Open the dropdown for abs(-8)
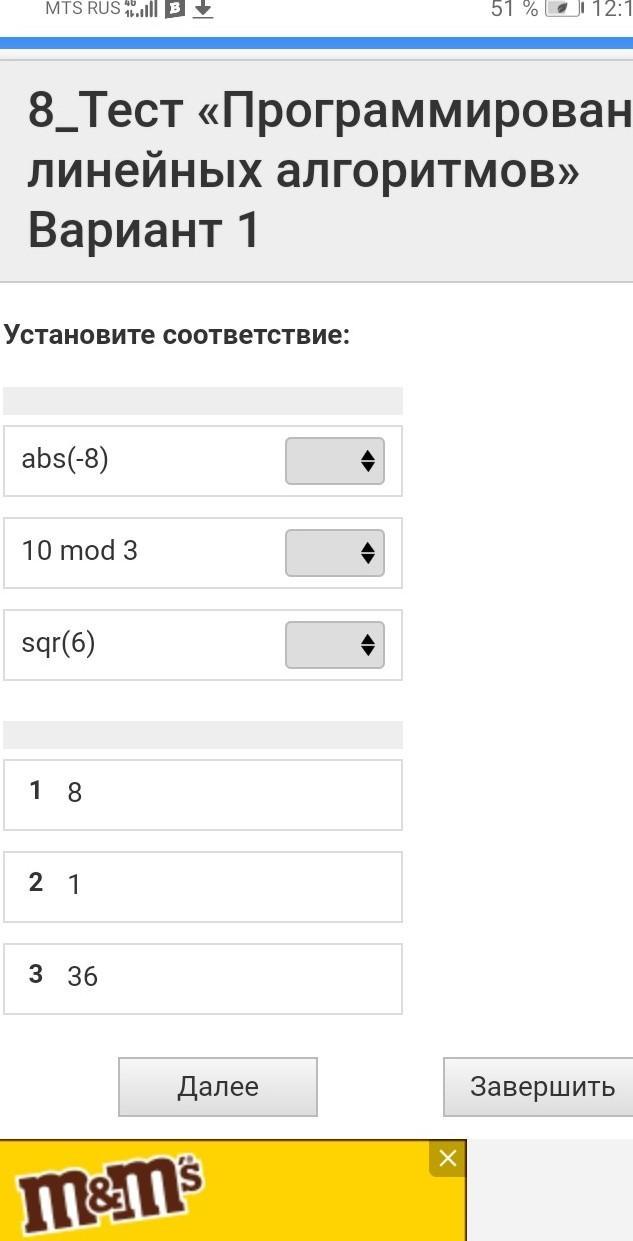This screenshot has width=633, height=1241. (335, 461)
